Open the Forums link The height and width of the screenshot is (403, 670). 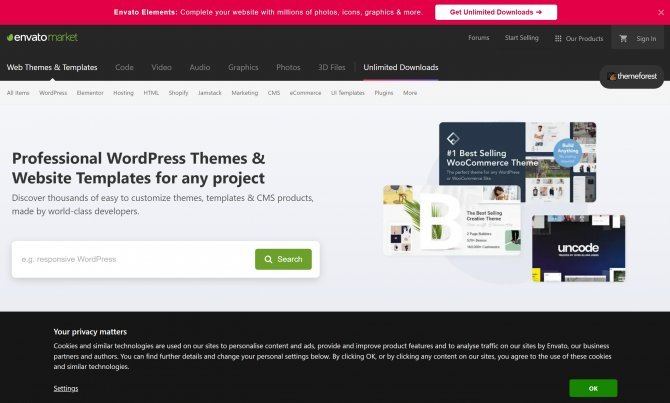[479, 38]
